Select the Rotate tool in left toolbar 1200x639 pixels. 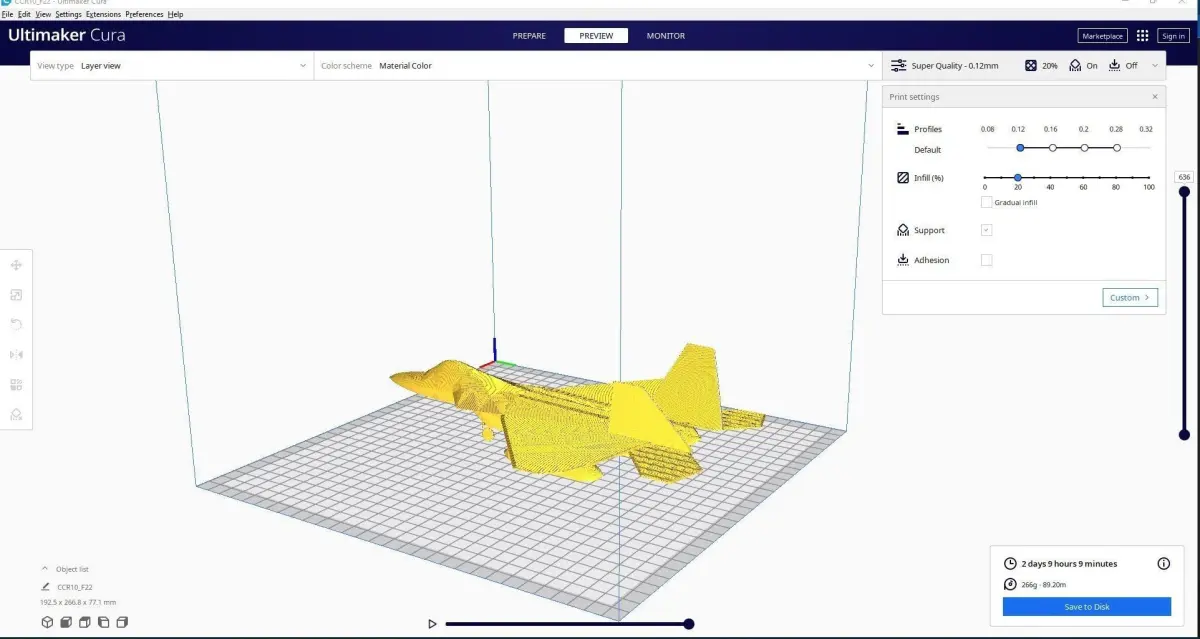(x=16, y=325)
